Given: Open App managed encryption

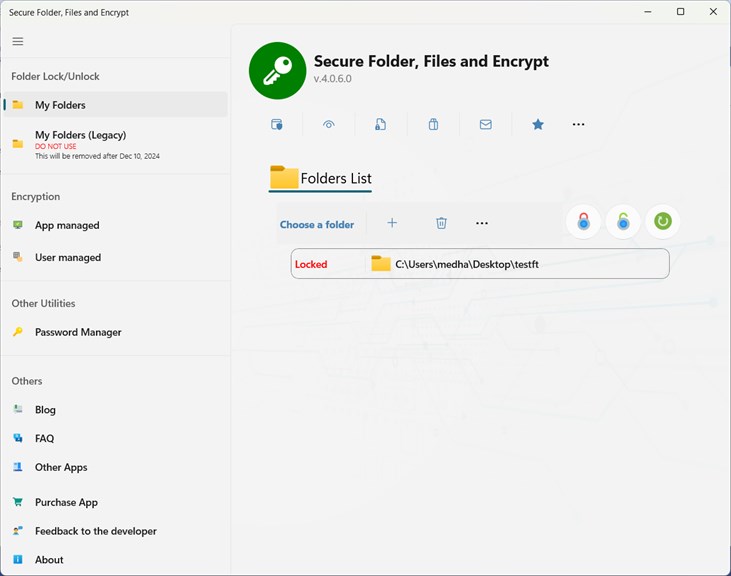Looking at the screenshot, I should 115,225.
